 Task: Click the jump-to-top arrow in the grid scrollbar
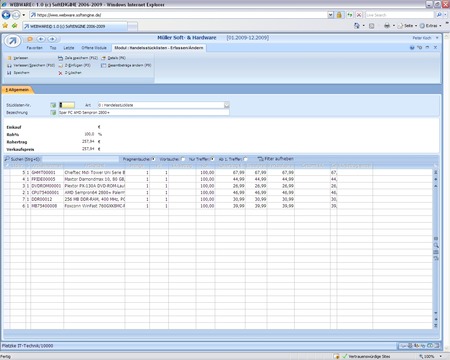436,172
